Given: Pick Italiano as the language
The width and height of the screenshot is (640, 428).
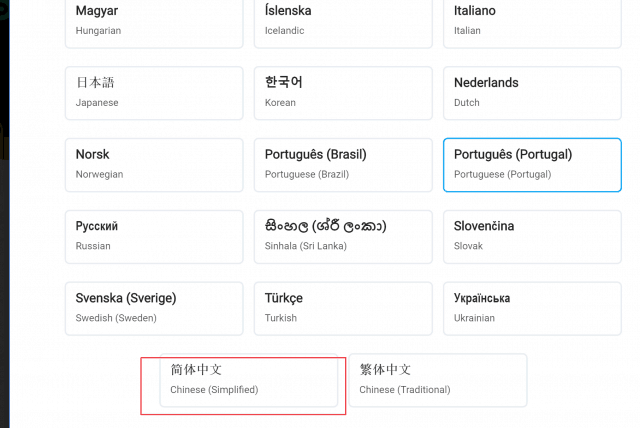Looking at the screenshot, I should point(532,21).
